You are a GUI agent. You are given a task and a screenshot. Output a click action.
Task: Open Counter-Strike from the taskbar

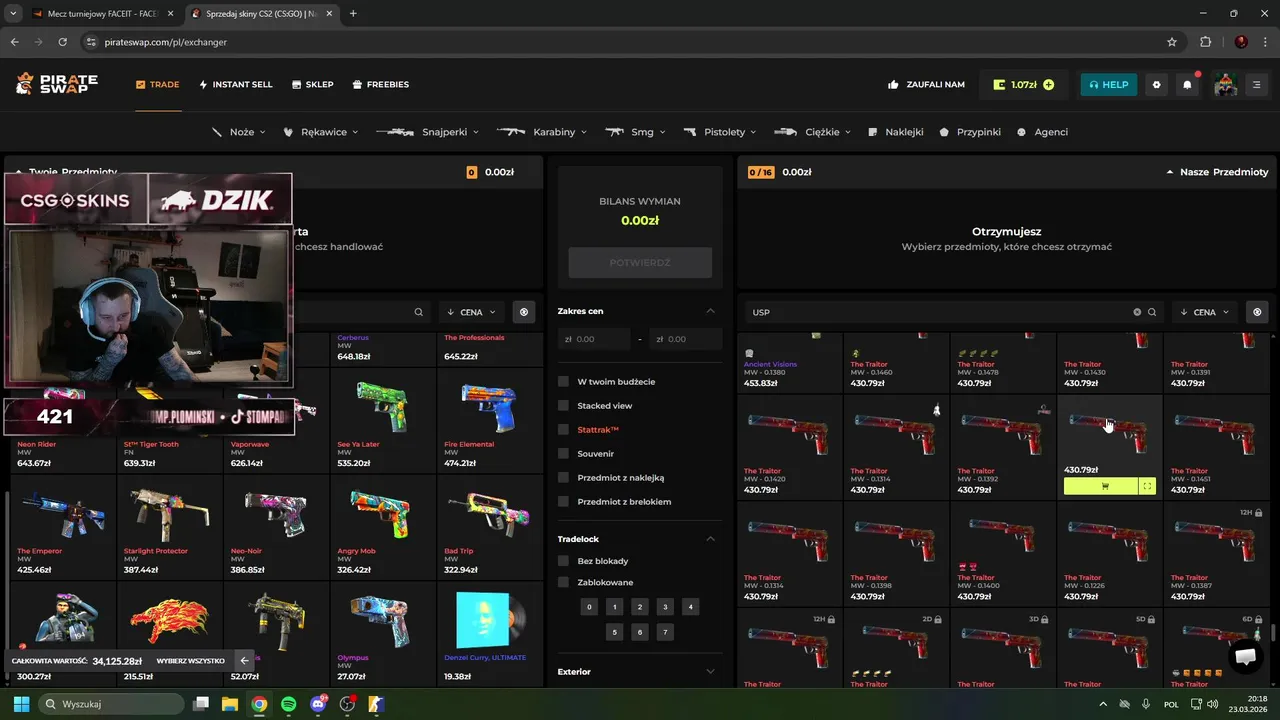377,704
